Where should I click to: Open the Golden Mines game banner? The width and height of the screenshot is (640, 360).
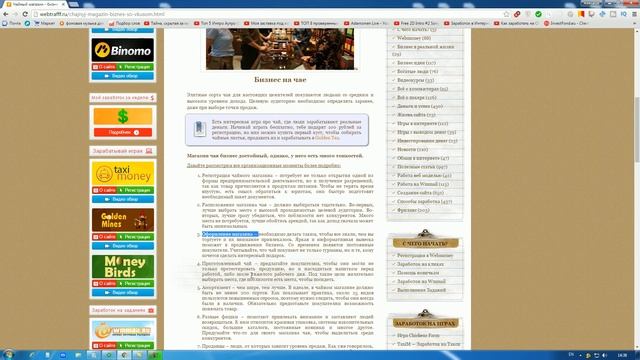click(x=123, y=220)
